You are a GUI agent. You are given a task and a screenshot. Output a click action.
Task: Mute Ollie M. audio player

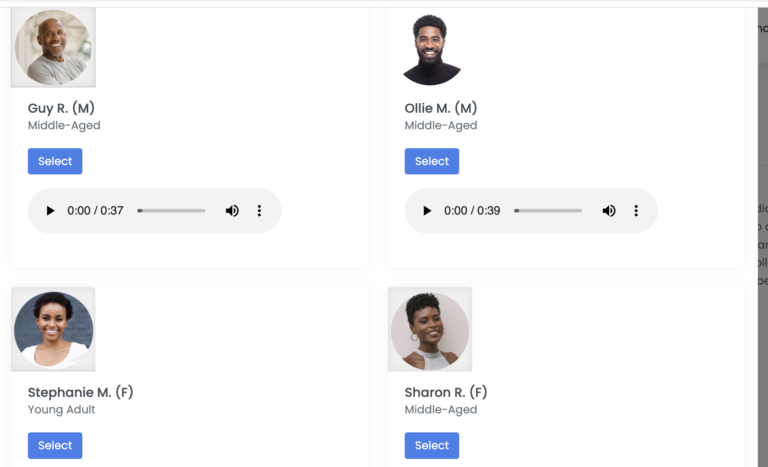tap(609, 211)
